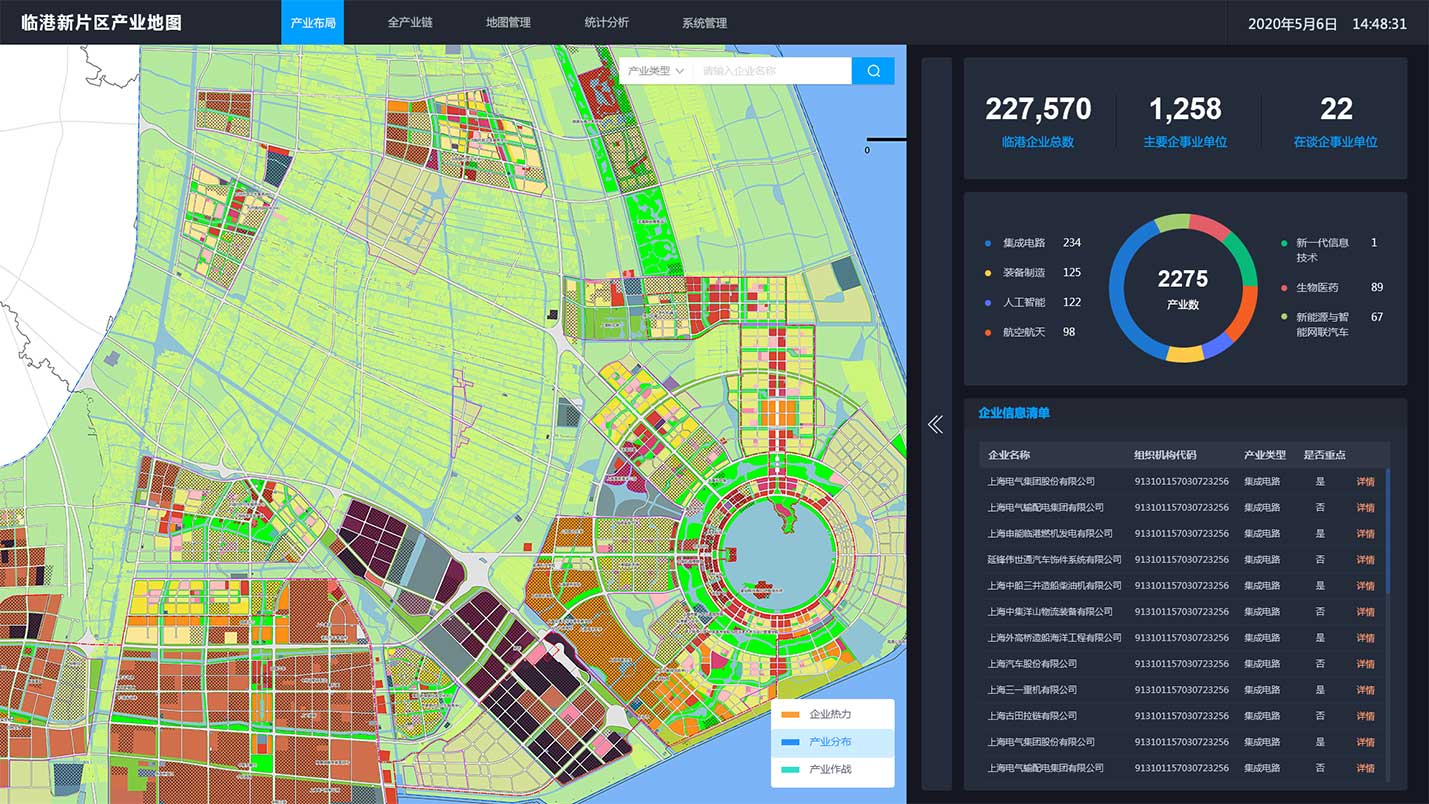Screen dimensions: 1429x804
Task: Collapse the right panel with double chevron
Action: coord(935,425)
